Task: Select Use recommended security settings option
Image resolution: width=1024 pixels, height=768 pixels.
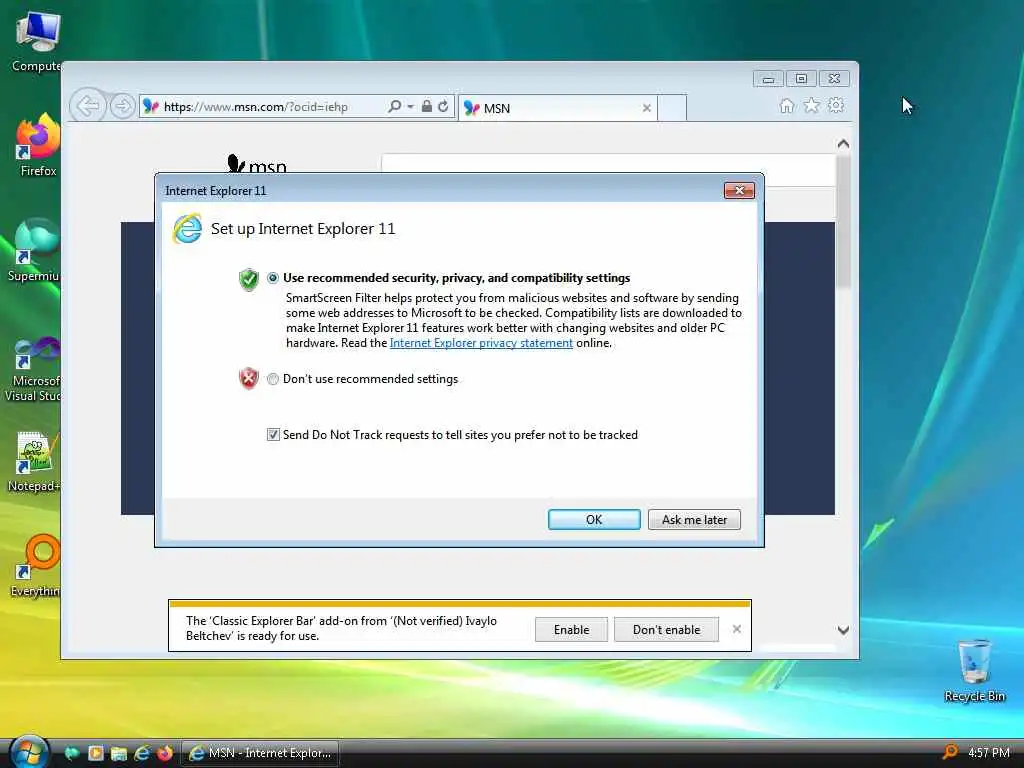Action: (x=273, y=278)
